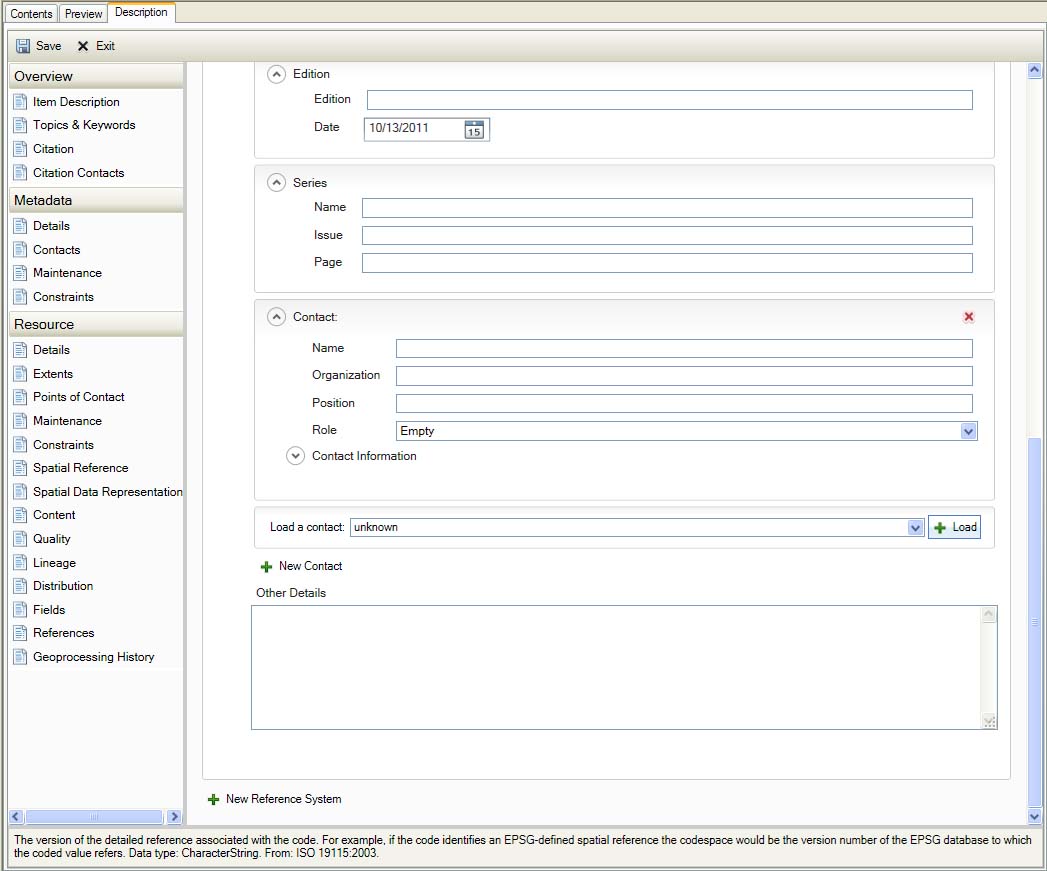
Task: Remove contact with red X icon
Action: pyautogui.click(x=968, y=317)
